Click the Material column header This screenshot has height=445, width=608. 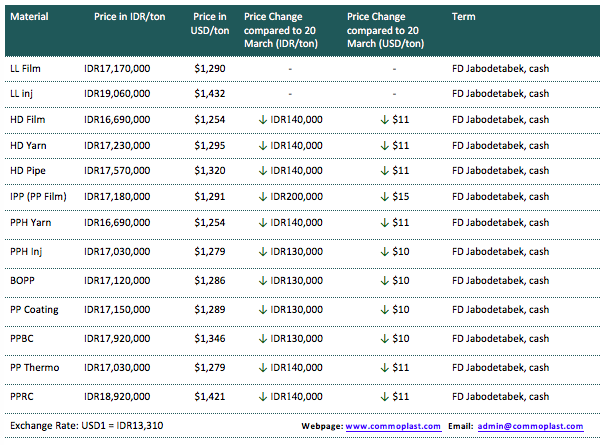pos(28,18)
